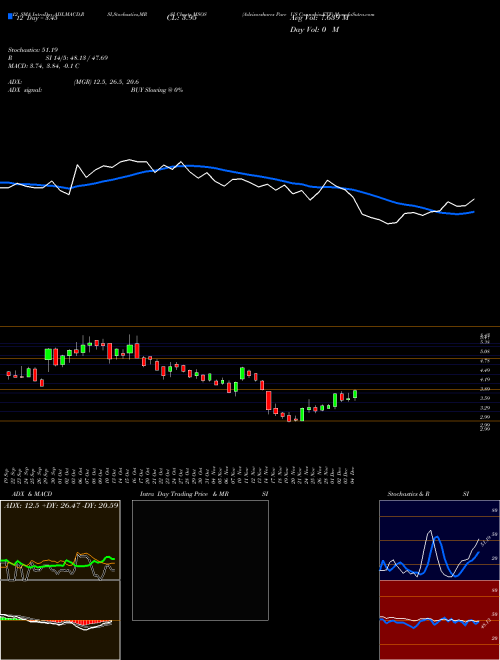Viewport: 500px width, 660px height.
Task: Select the 'Avg Vol: 7.639 M' text
Action: pos(319,19)
